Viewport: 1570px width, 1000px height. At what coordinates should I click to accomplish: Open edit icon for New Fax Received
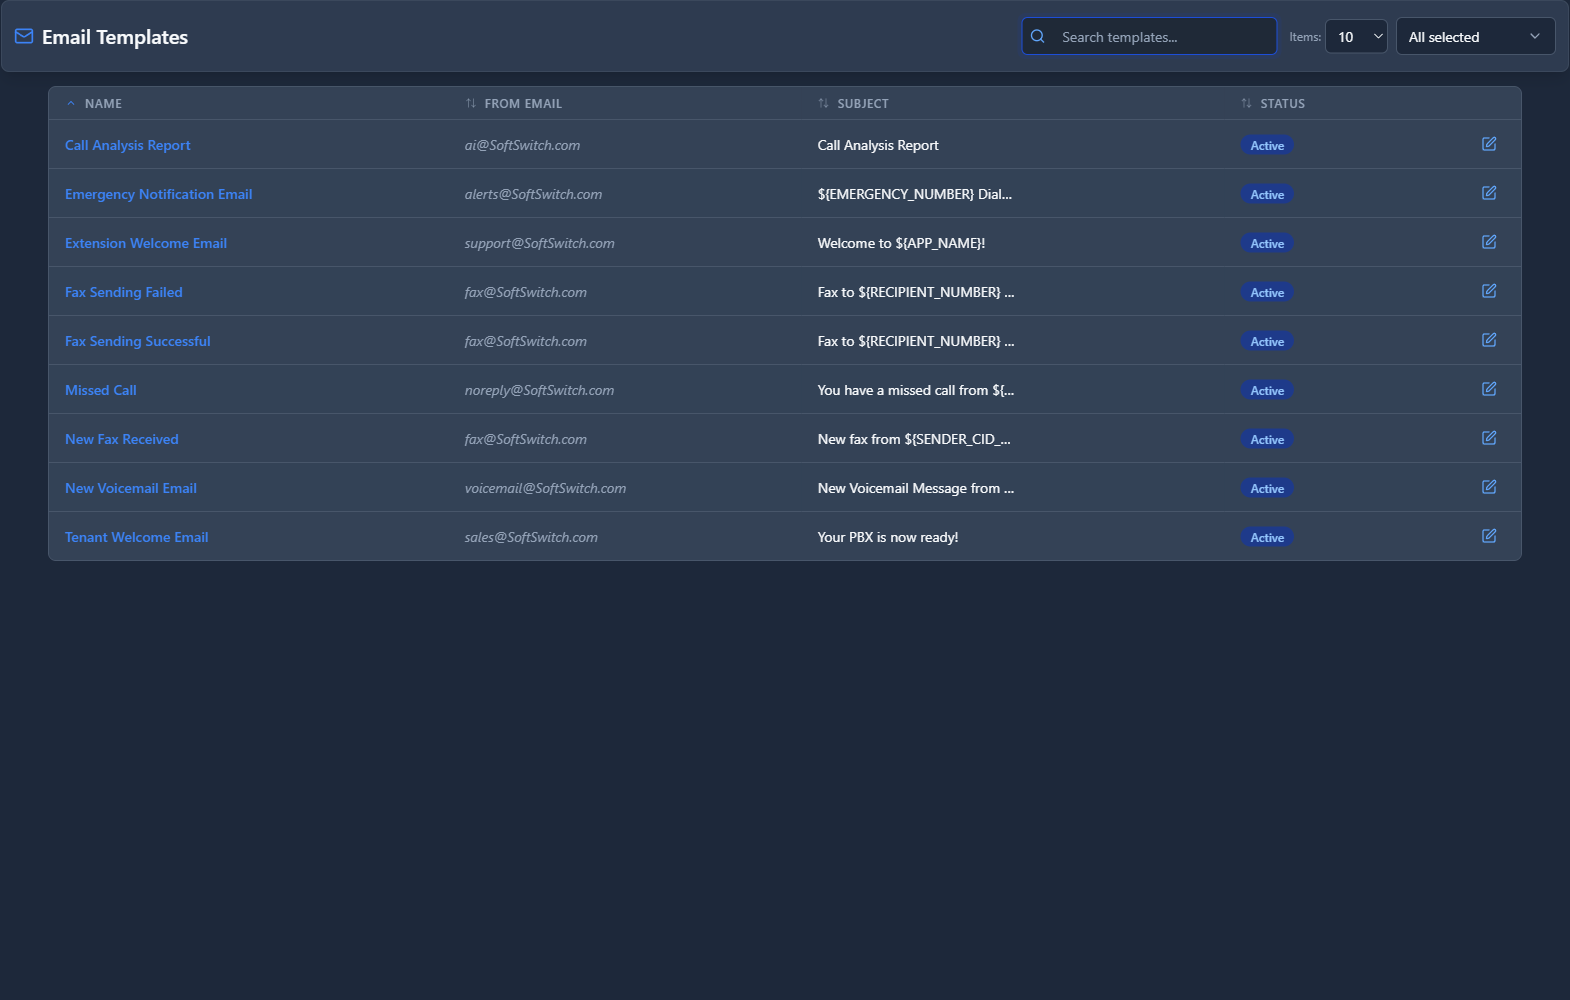point(1489,438)
